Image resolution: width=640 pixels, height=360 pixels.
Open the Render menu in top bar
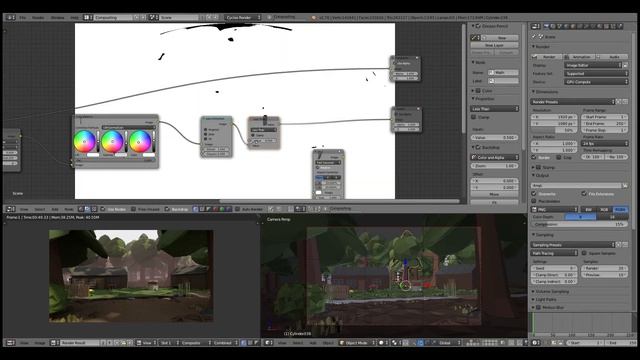click(x=38, y=18)
